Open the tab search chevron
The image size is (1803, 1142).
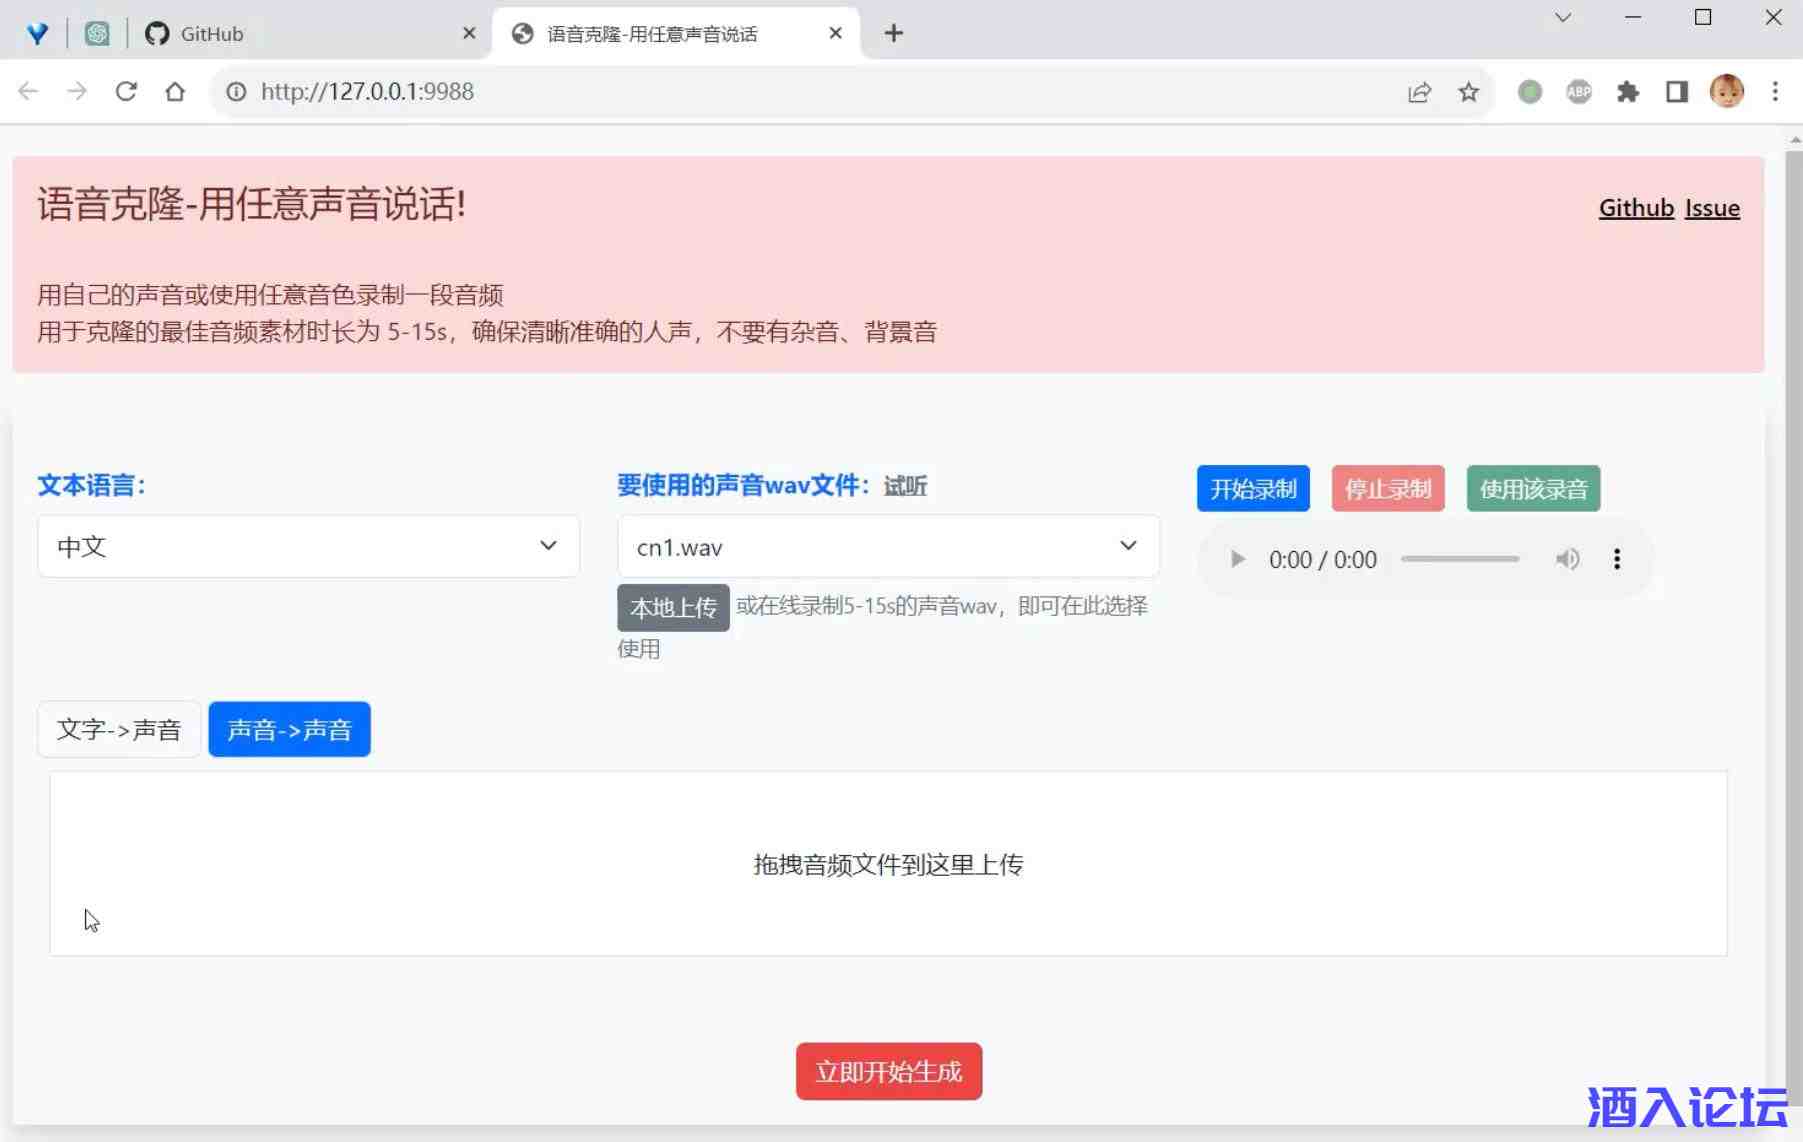(1563, 18)
